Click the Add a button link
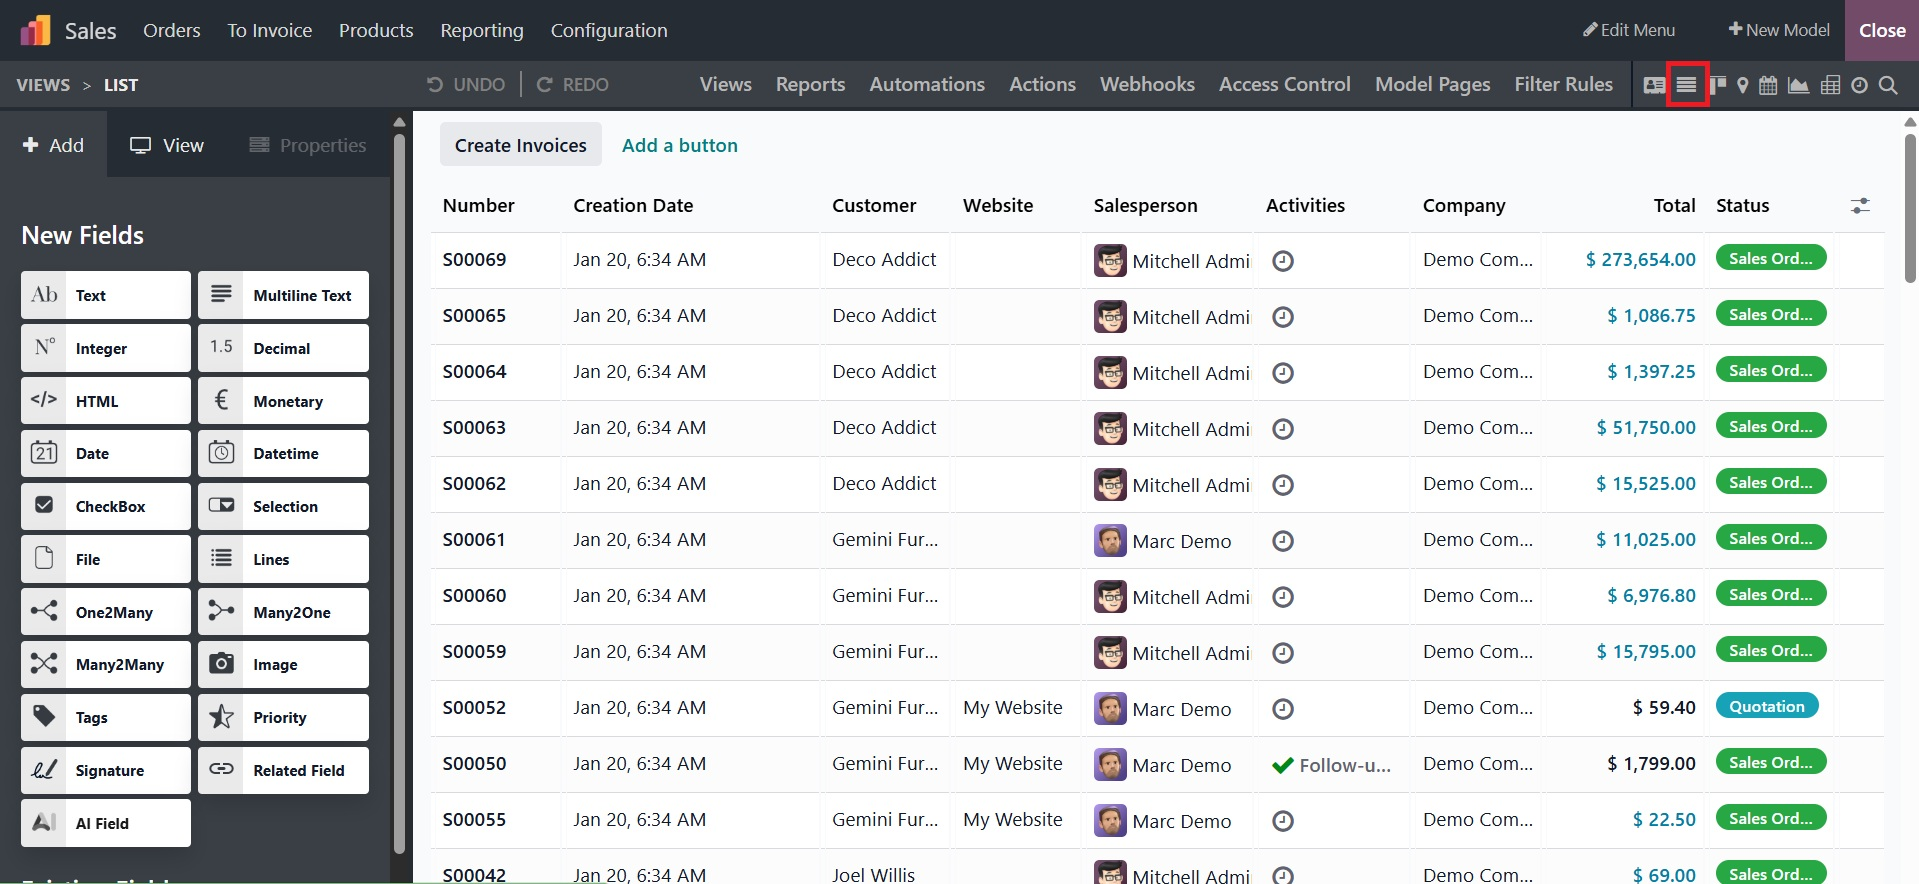Image resolution: width=1919 pixels, height=884 pixels. coord(680,145)
